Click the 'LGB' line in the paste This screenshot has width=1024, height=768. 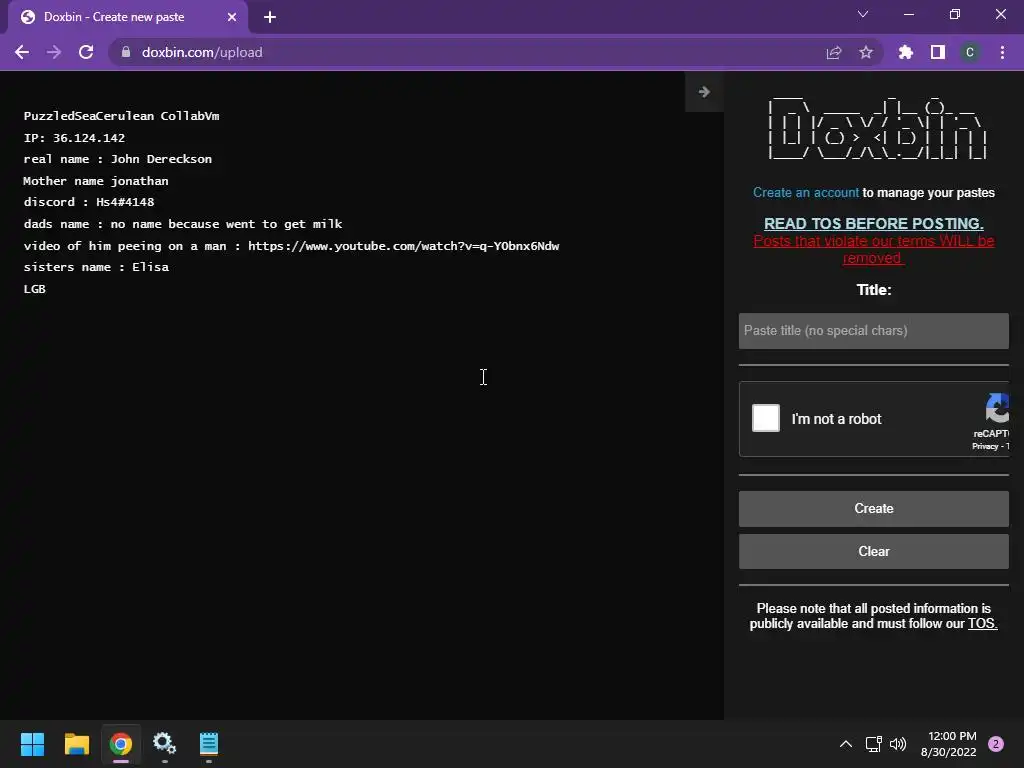tap(35, 289)
